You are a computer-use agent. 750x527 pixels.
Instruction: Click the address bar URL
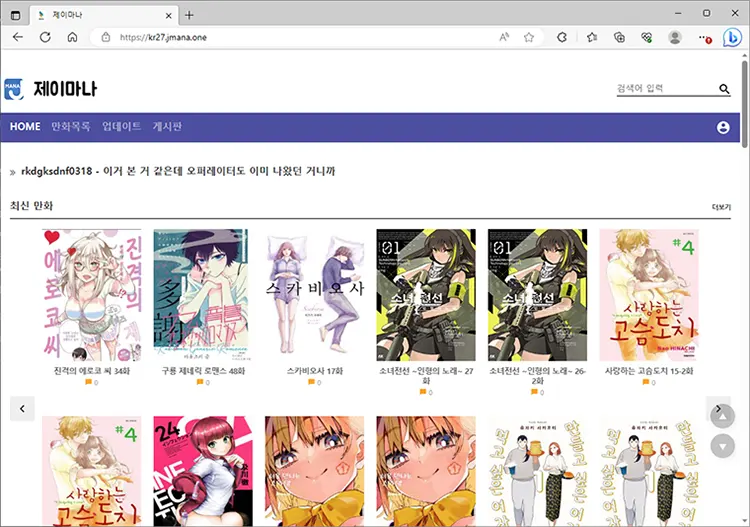(163, 37)
